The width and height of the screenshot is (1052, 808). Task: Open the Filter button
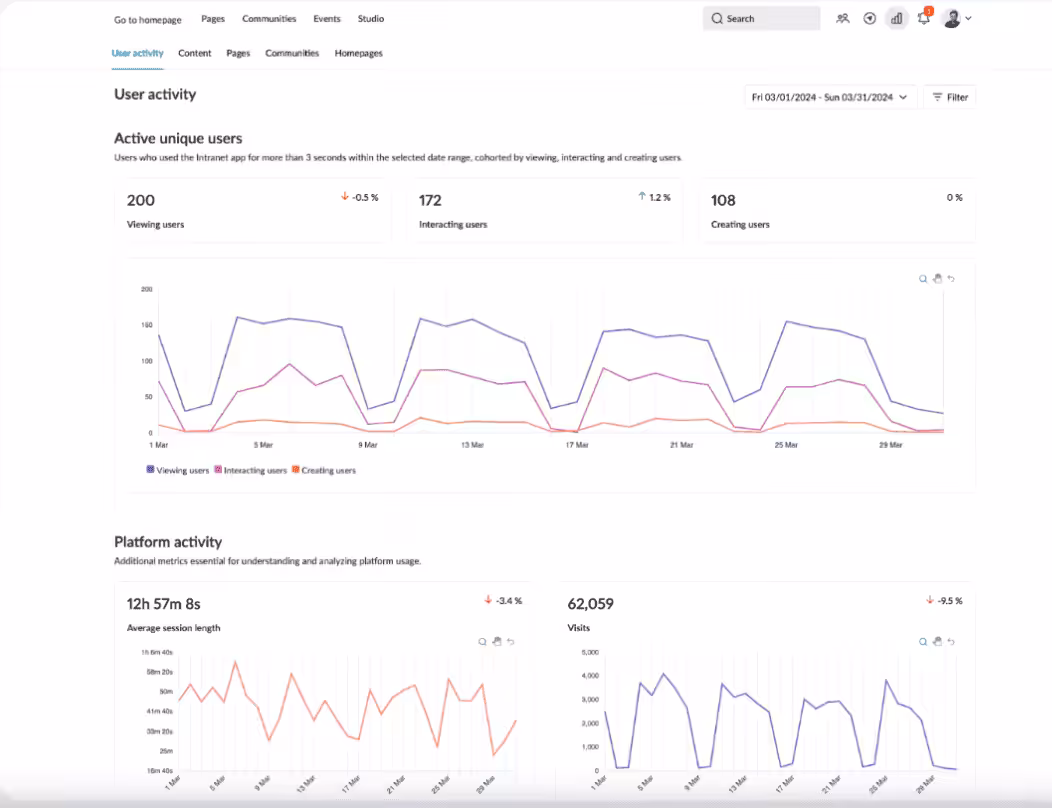(950, 97)
